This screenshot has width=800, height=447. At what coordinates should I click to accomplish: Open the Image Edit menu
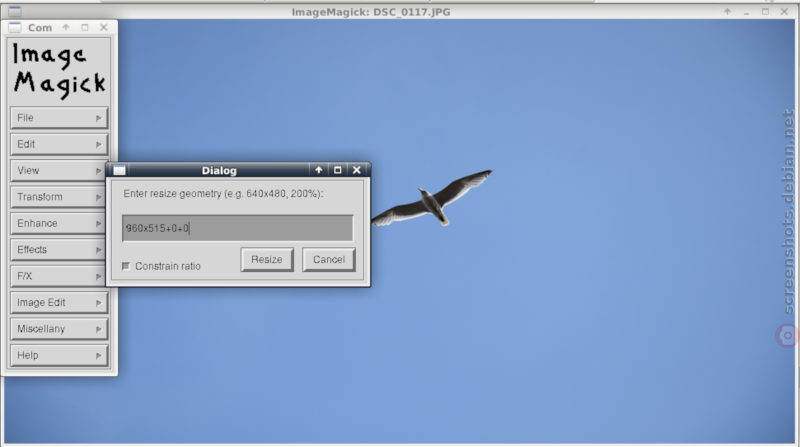[59, 303]
